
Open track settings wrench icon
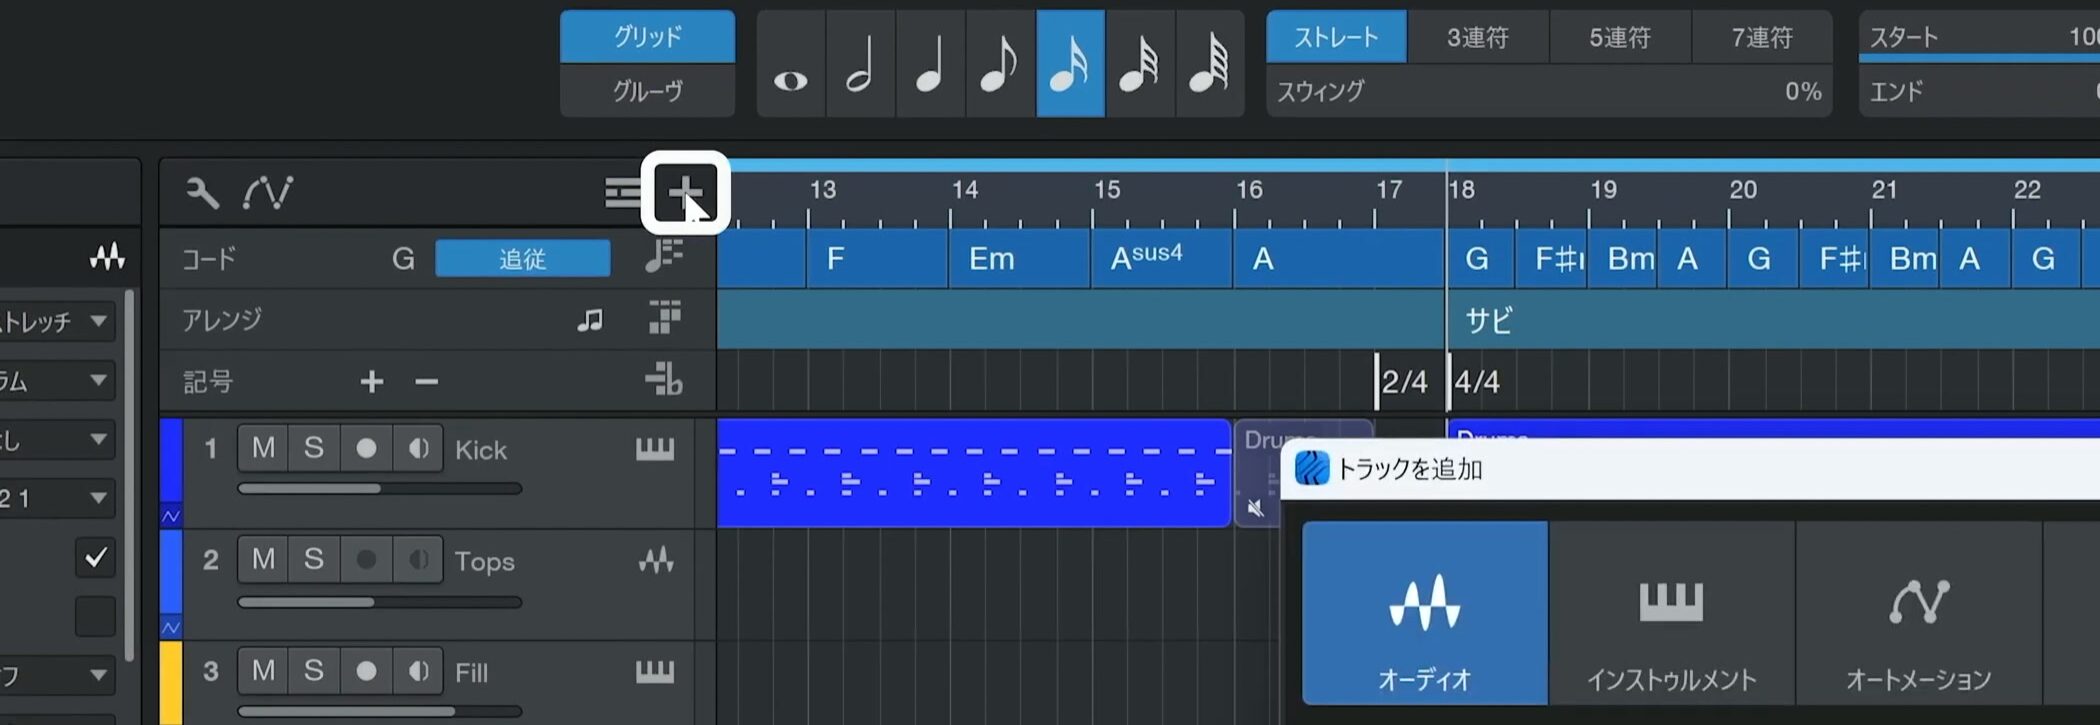202,192
